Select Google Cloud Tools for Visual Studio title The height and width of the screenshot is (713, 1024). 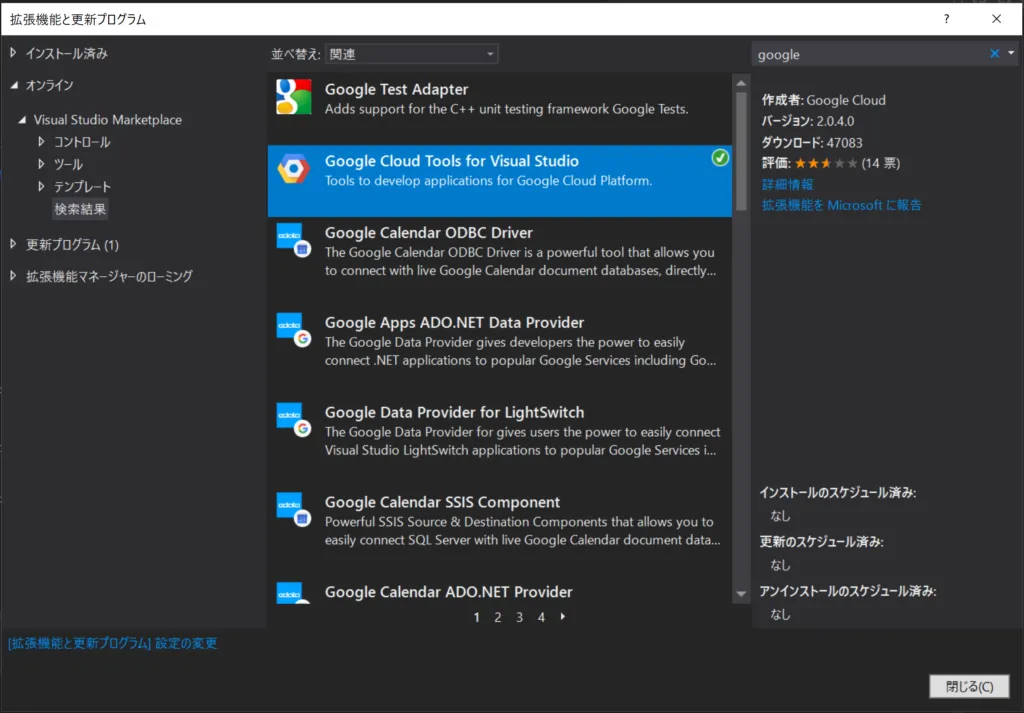[x=452, y=161]
